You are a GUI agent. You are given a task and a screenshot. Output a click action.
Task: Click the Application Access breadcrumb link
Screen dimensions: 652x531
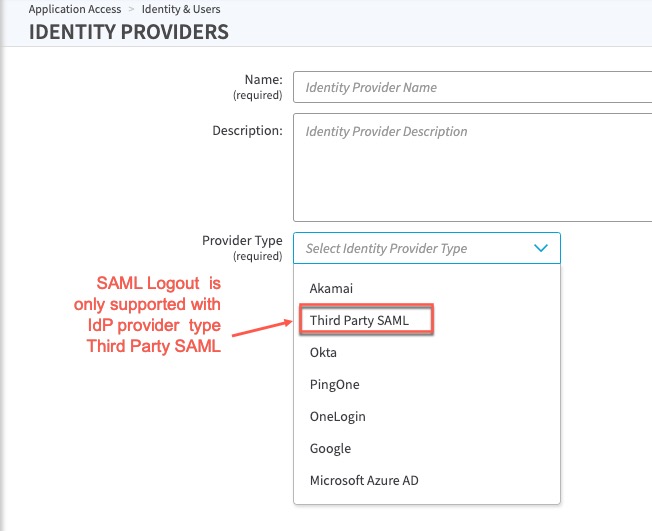click(x=75, y=9)
